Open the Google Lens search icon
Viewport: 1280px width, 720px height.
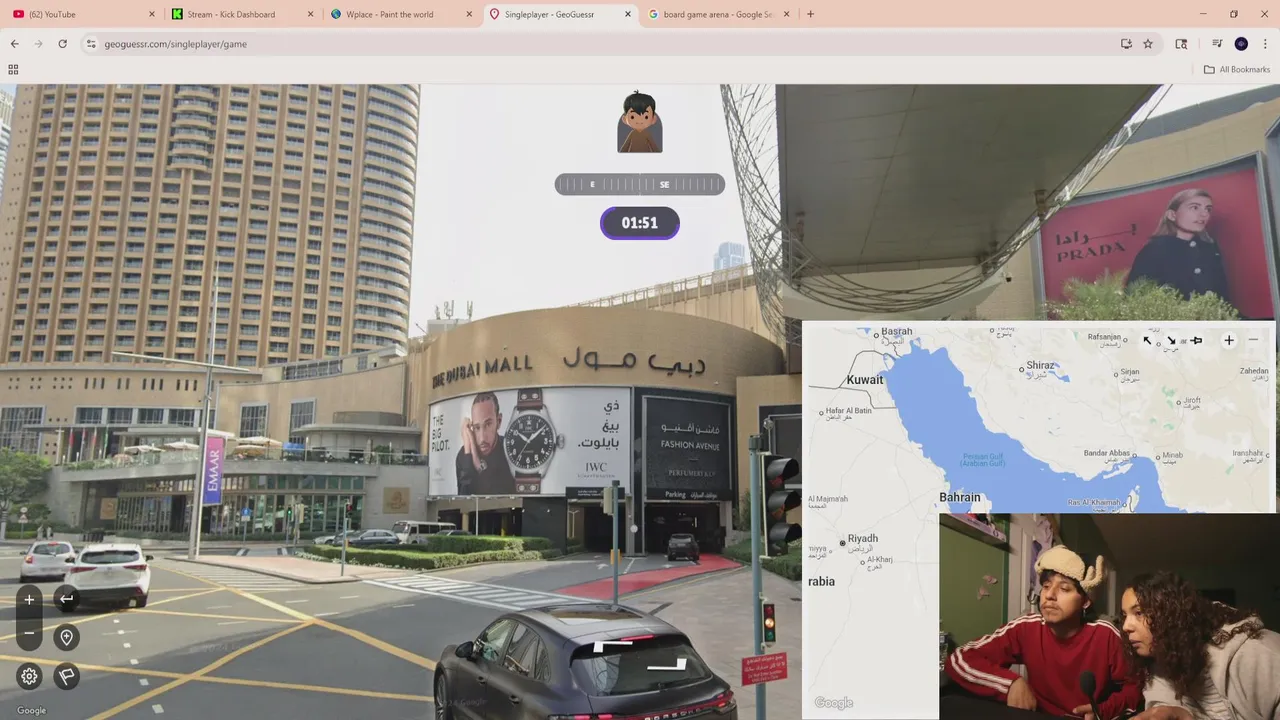[x=1181, y=44]
